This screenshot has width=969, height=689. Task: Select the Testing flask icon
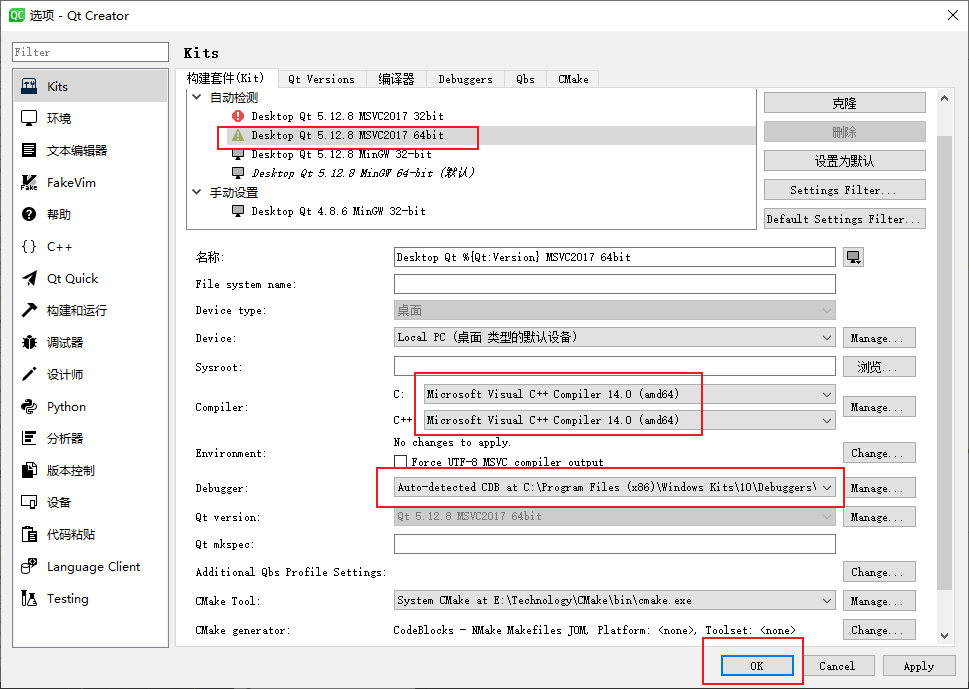click(28, 599)
